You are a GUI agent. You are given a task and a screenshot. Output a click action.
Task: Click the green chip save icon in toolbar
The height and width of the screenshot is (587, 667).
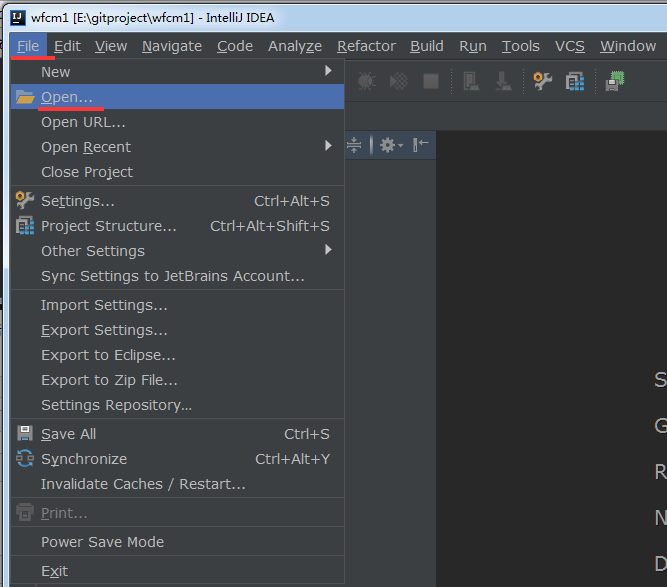pyautogui.click(x=615, y=81)
